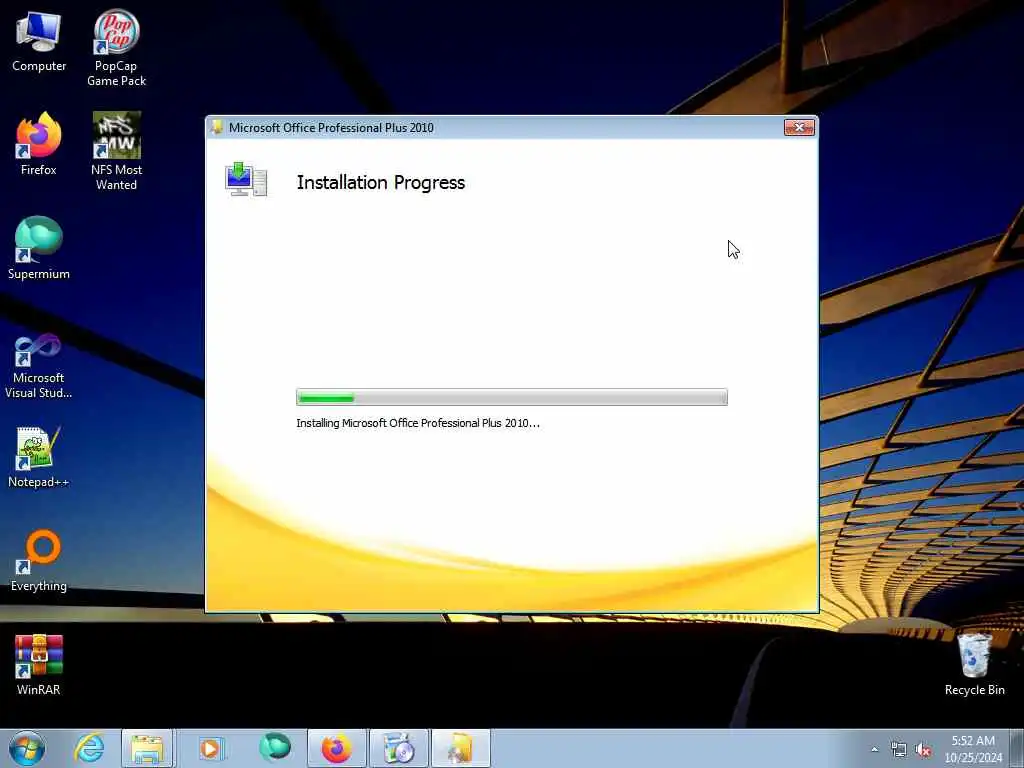
Task: Click the Show desktop strip
Action: click(x=1017, y=748)
